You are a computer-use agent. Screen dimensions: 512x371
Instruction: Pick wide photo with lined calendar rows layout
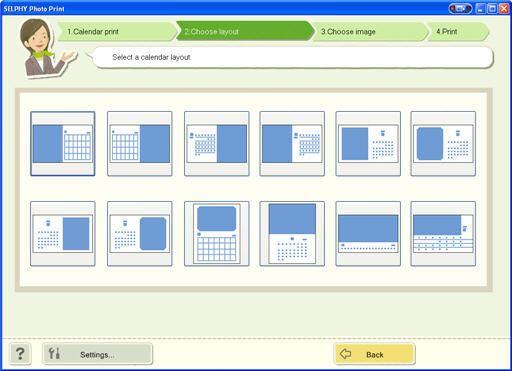coord(443,234)
